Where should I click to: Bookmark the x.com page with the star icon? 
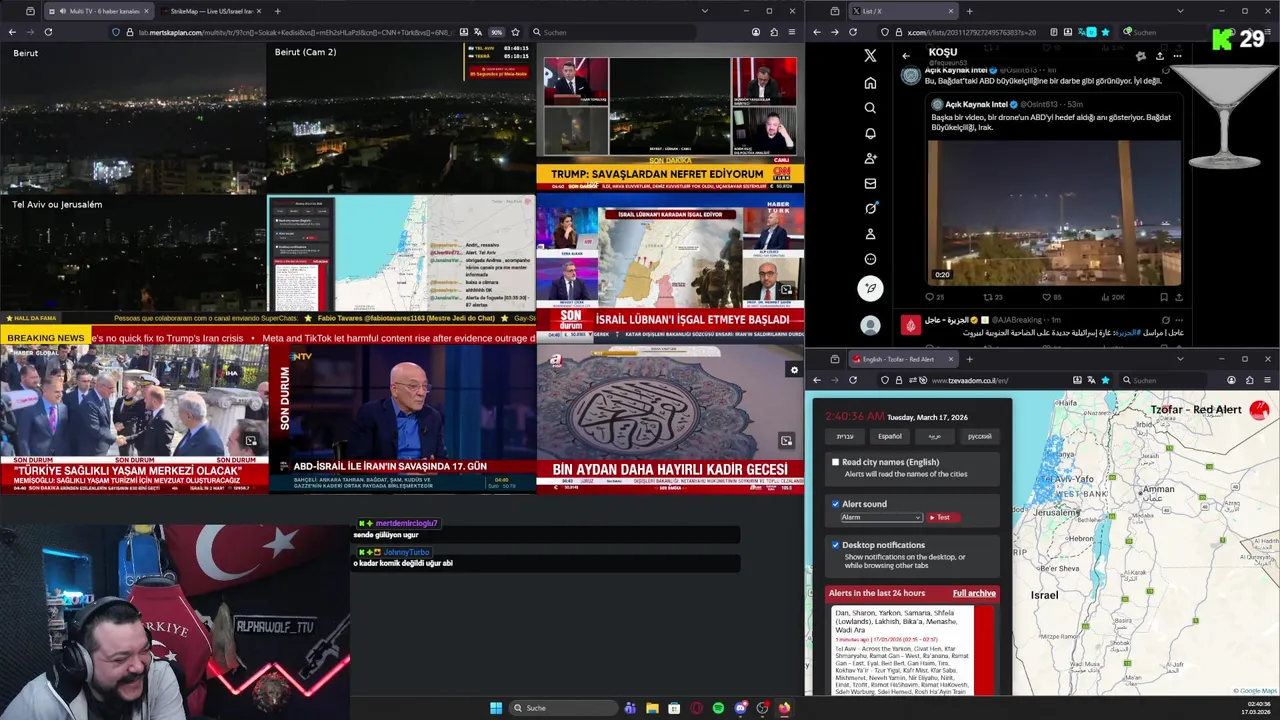tap(1106, 32)
